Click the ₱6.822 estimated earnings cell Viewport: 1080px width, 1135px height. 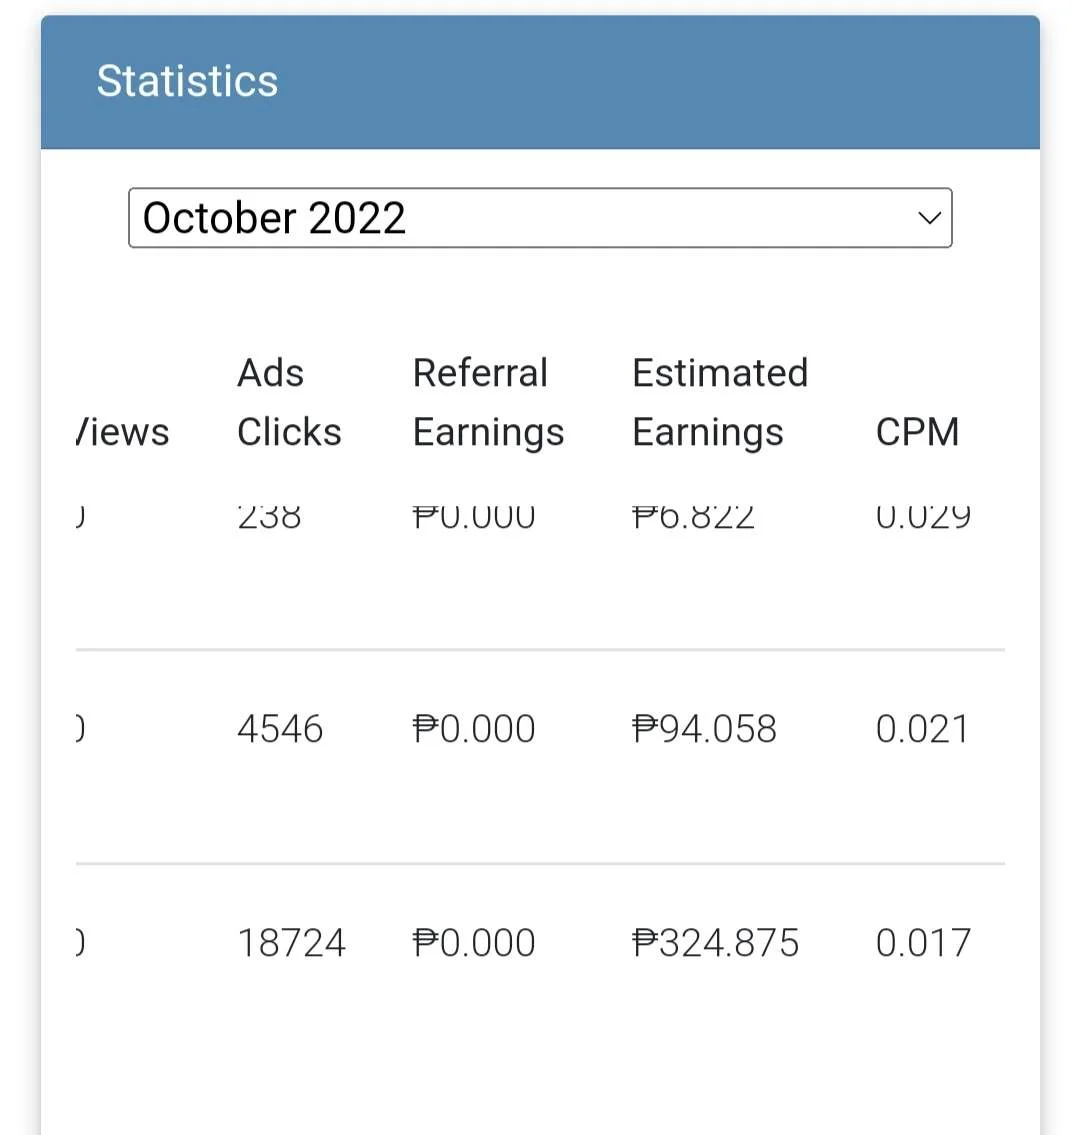click(x=693, y=518)
